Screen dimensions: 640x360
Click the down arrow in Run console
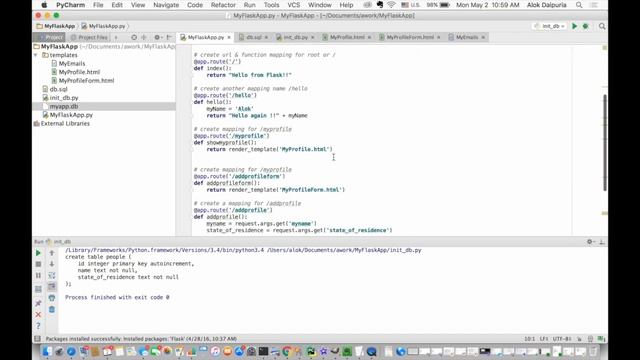click(x=52, y=264)
